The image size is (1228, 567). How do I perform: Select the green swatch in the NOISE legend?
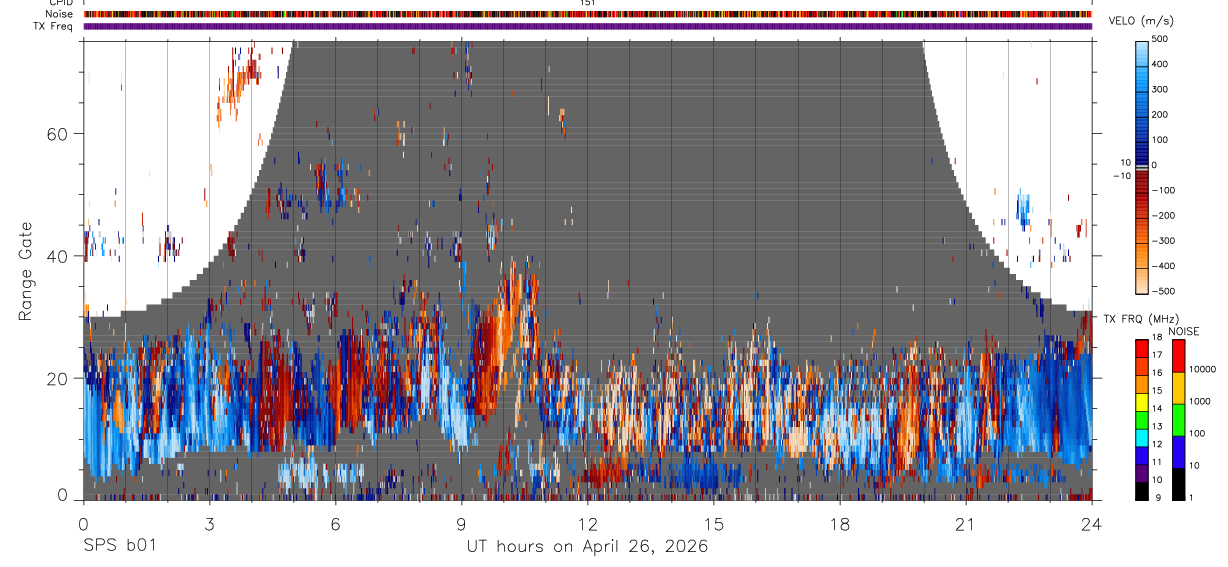click(1178, 419)
